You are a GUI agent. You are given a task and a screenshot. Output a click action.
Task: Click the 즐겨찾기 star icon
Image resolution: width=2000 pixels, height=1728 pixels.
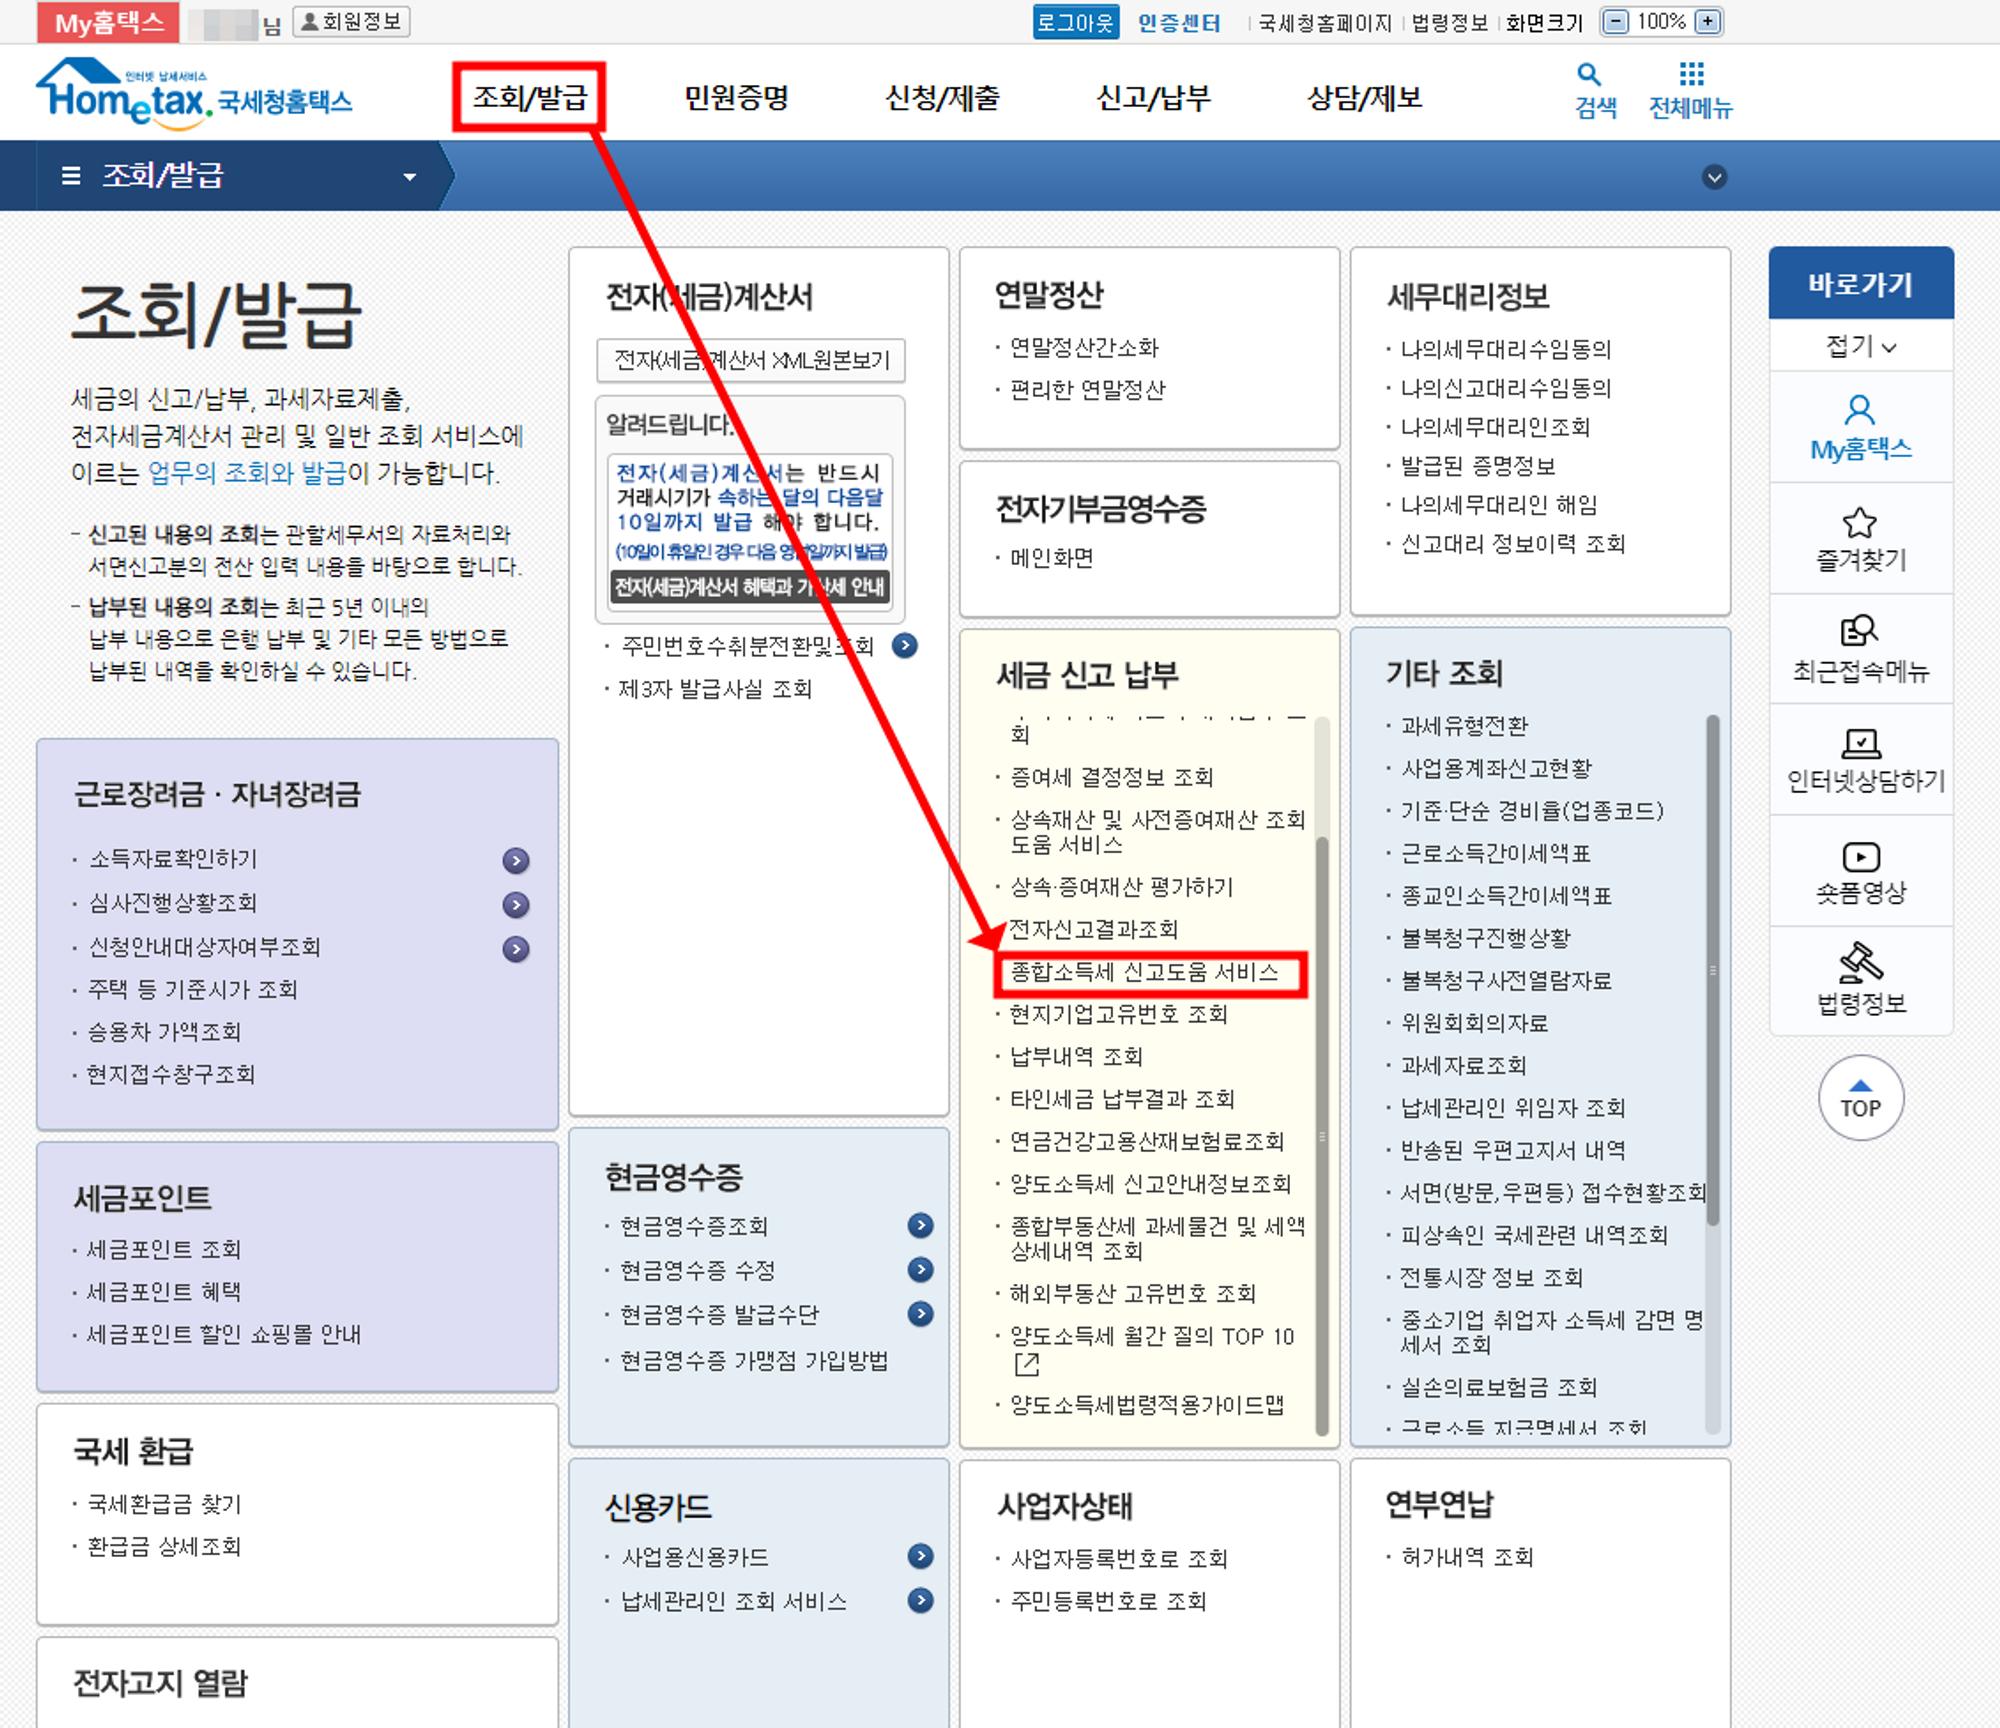pyautogui.click(x=1859, y=523)
